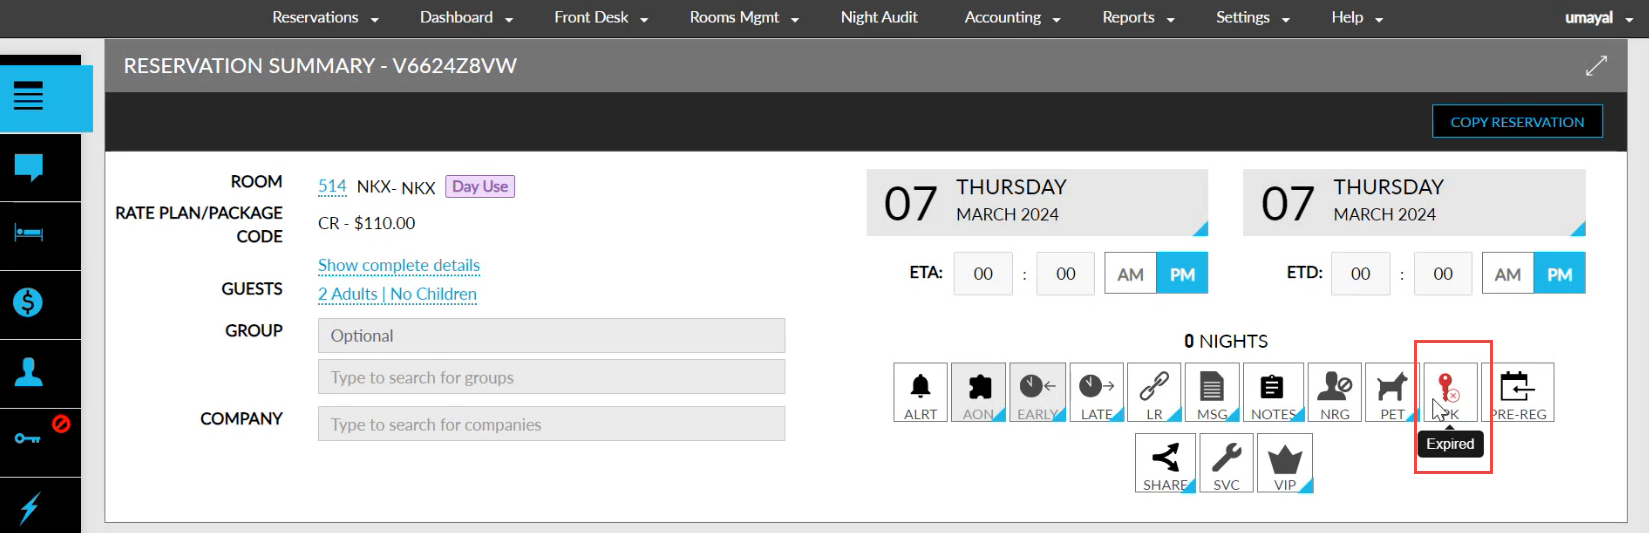
Task: Open the Front Desk dropdown menu
Action: pyautogui.click(x=601, y=17)
